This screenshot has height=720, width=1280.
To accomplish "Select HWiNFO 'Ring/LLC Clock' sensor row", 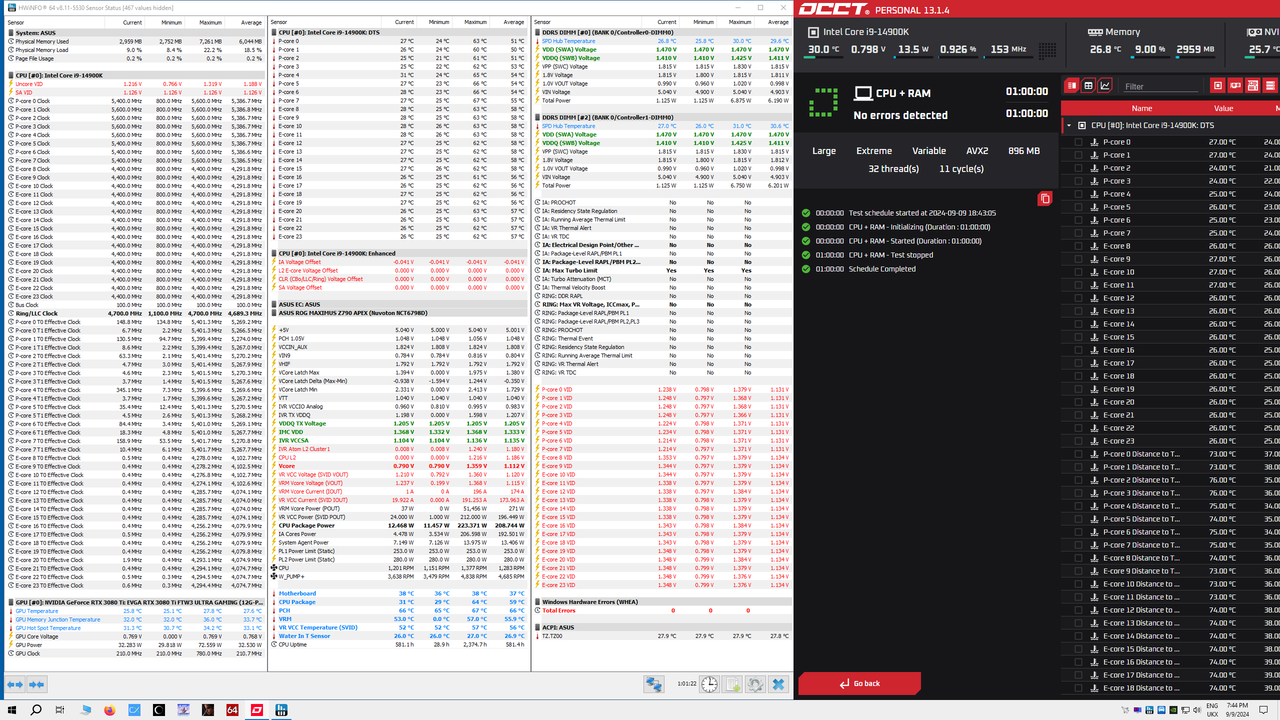I will coord(136,313).
